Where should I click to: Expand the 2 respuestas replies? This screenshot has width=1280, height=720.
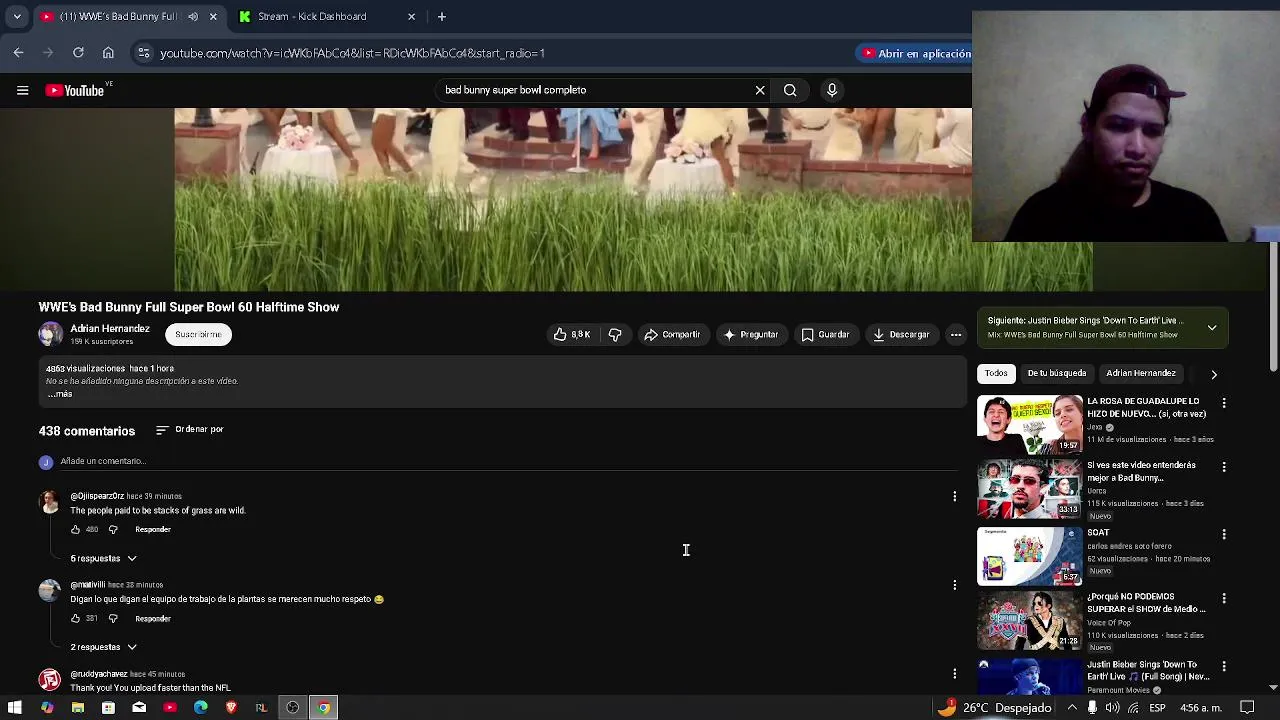coord(103,647)
